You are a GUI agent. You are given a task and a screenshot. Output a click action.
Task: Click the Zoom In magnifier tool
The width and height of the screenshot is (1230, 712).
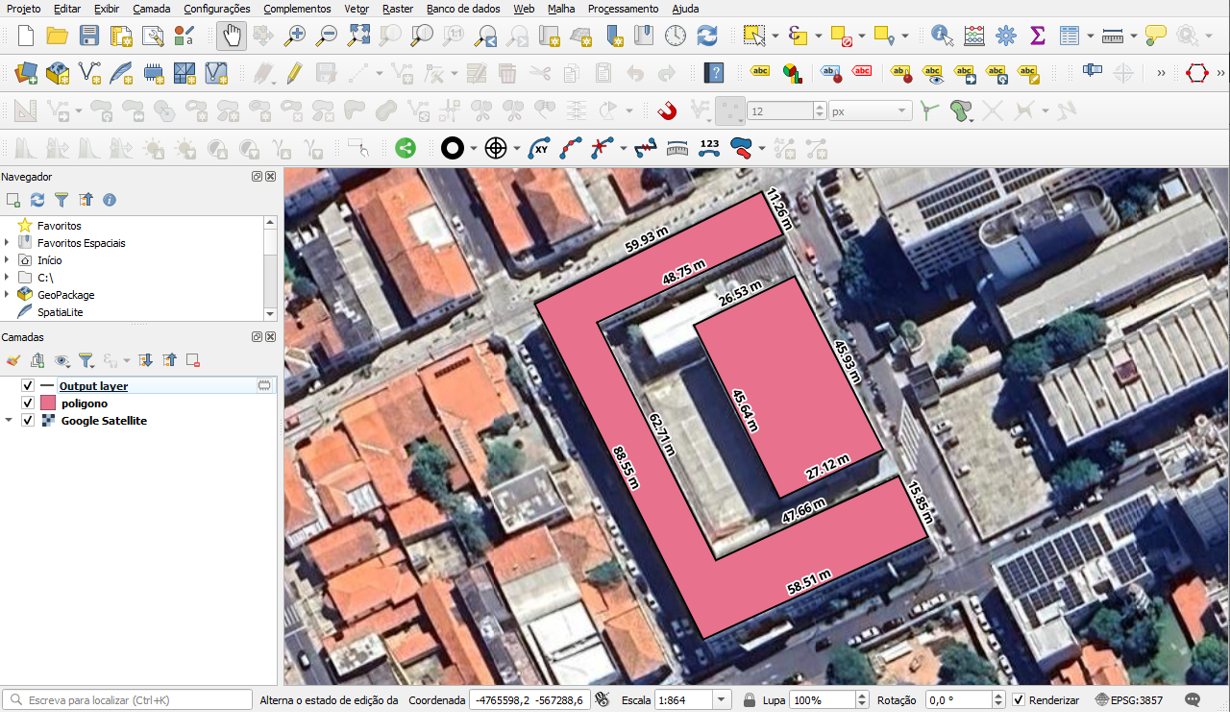[x=295, y=36]
